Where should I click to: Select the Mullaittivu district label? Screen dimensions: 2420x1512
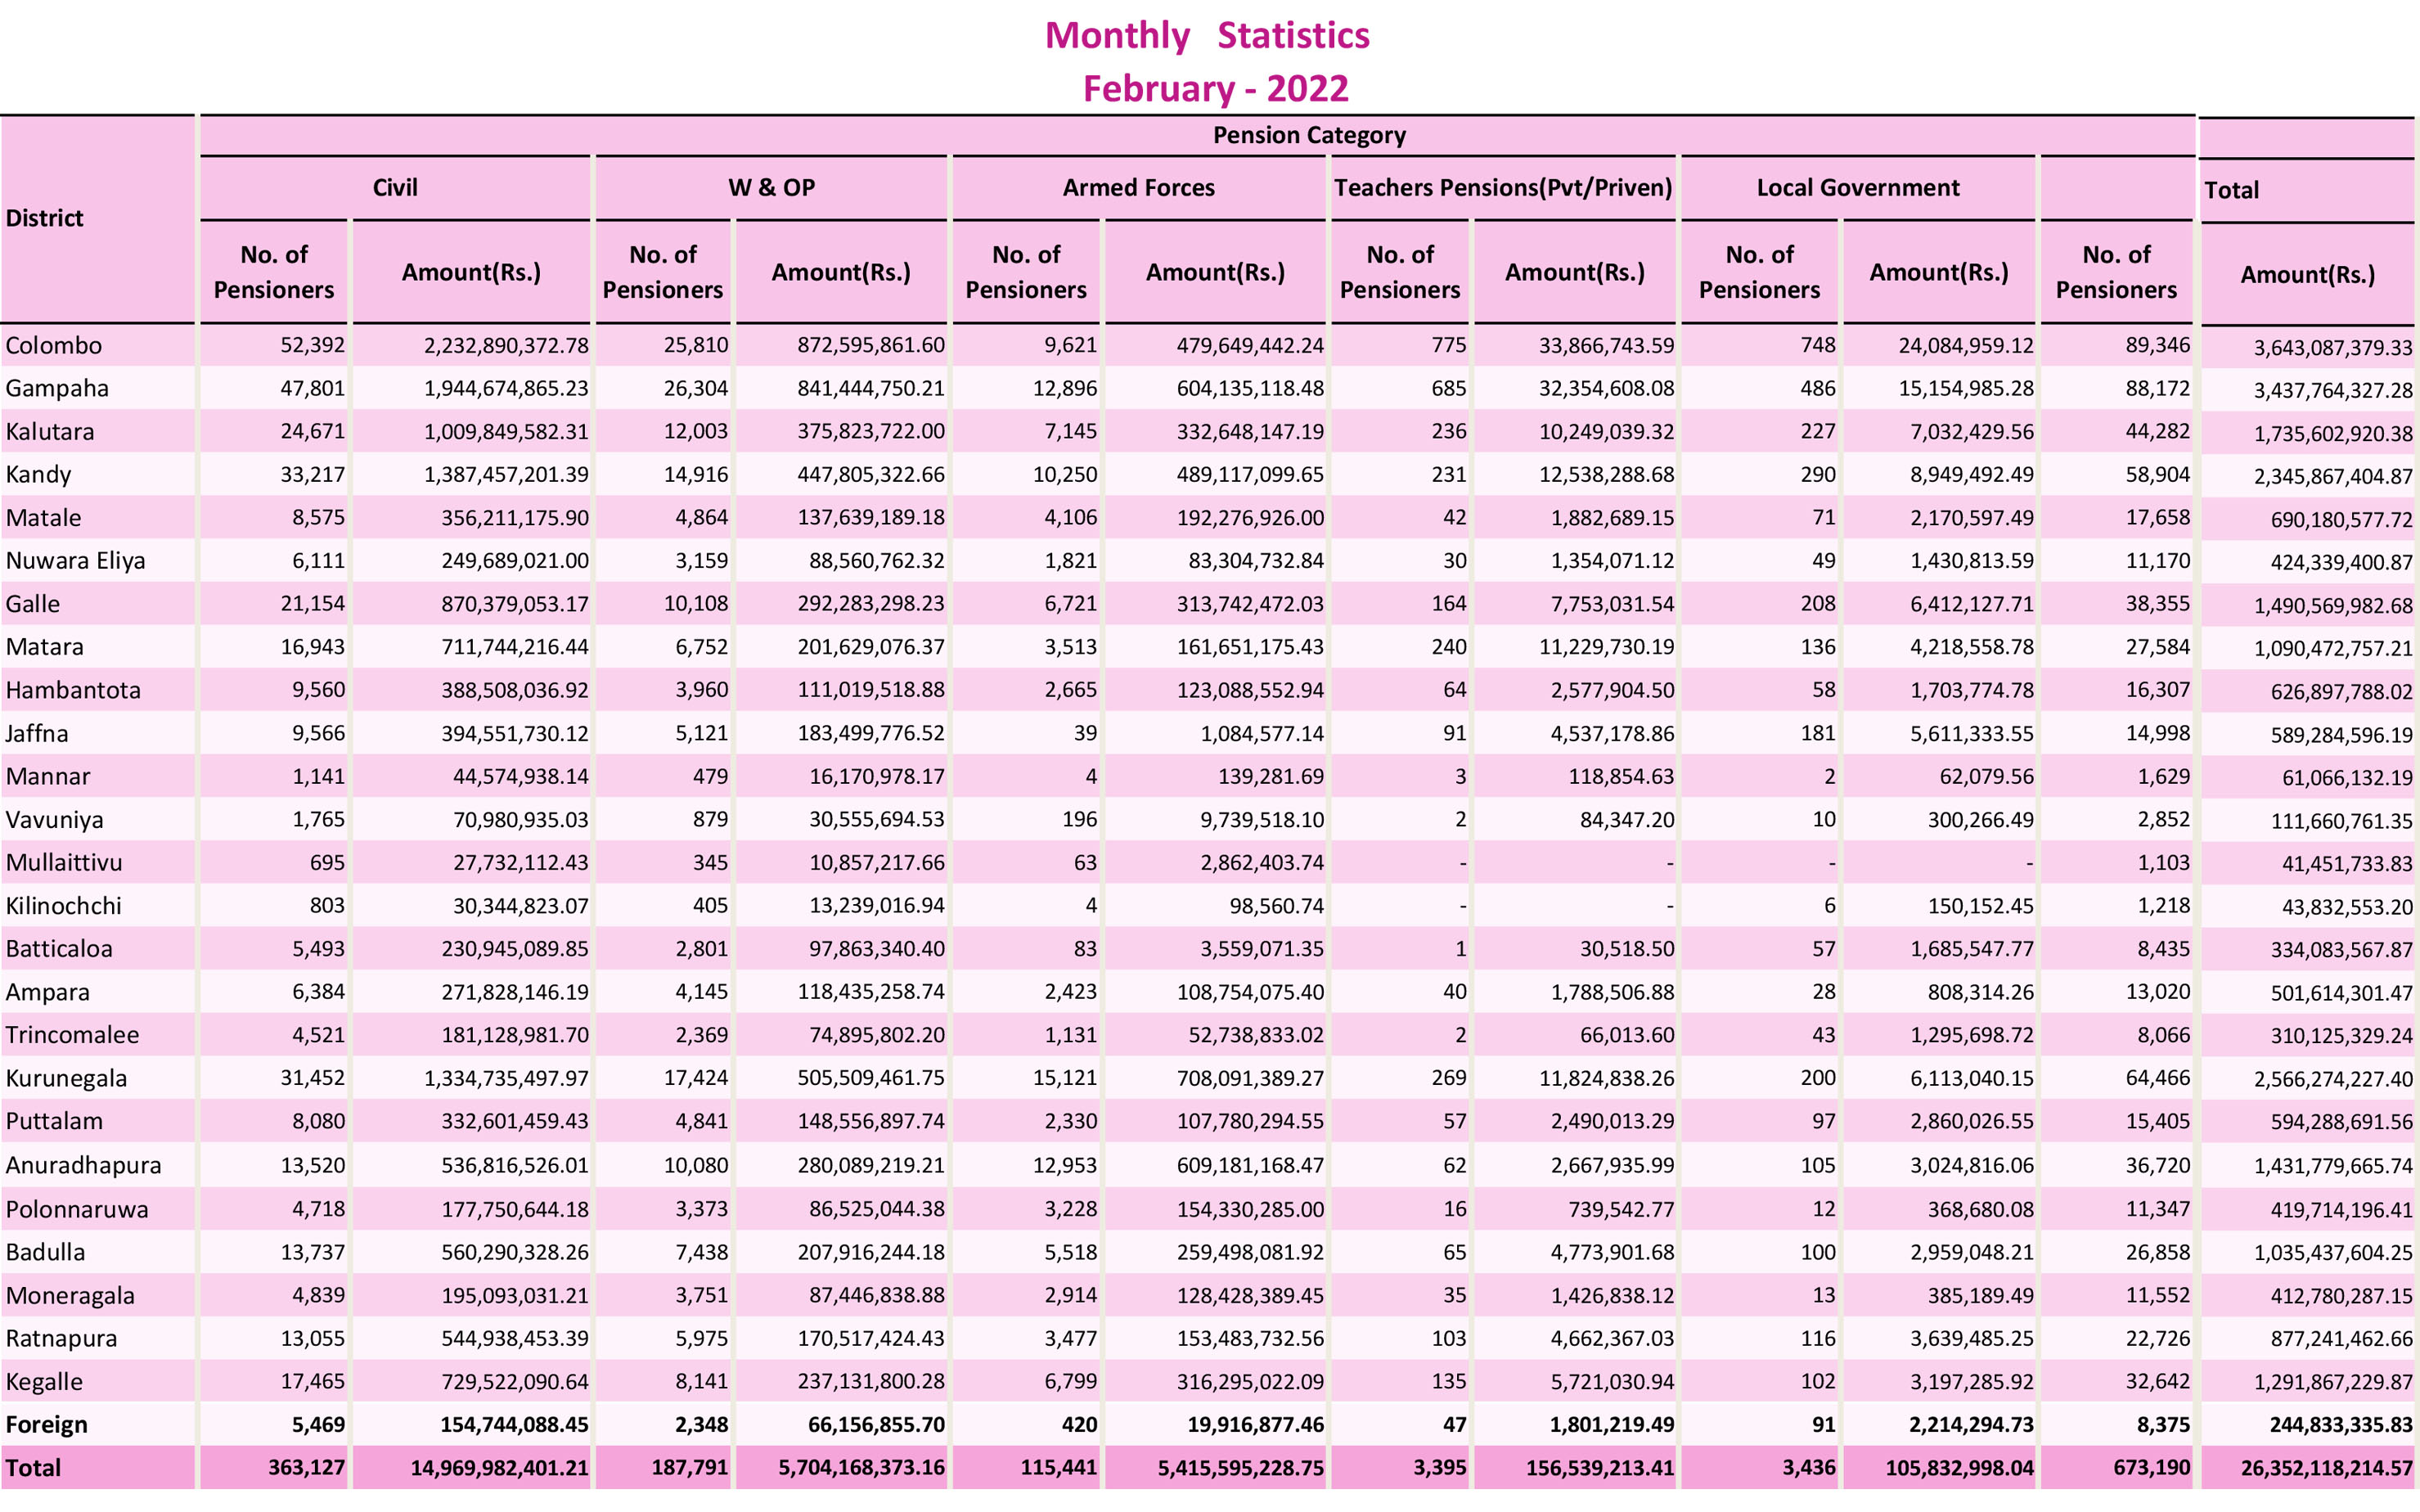click(64, 863)
